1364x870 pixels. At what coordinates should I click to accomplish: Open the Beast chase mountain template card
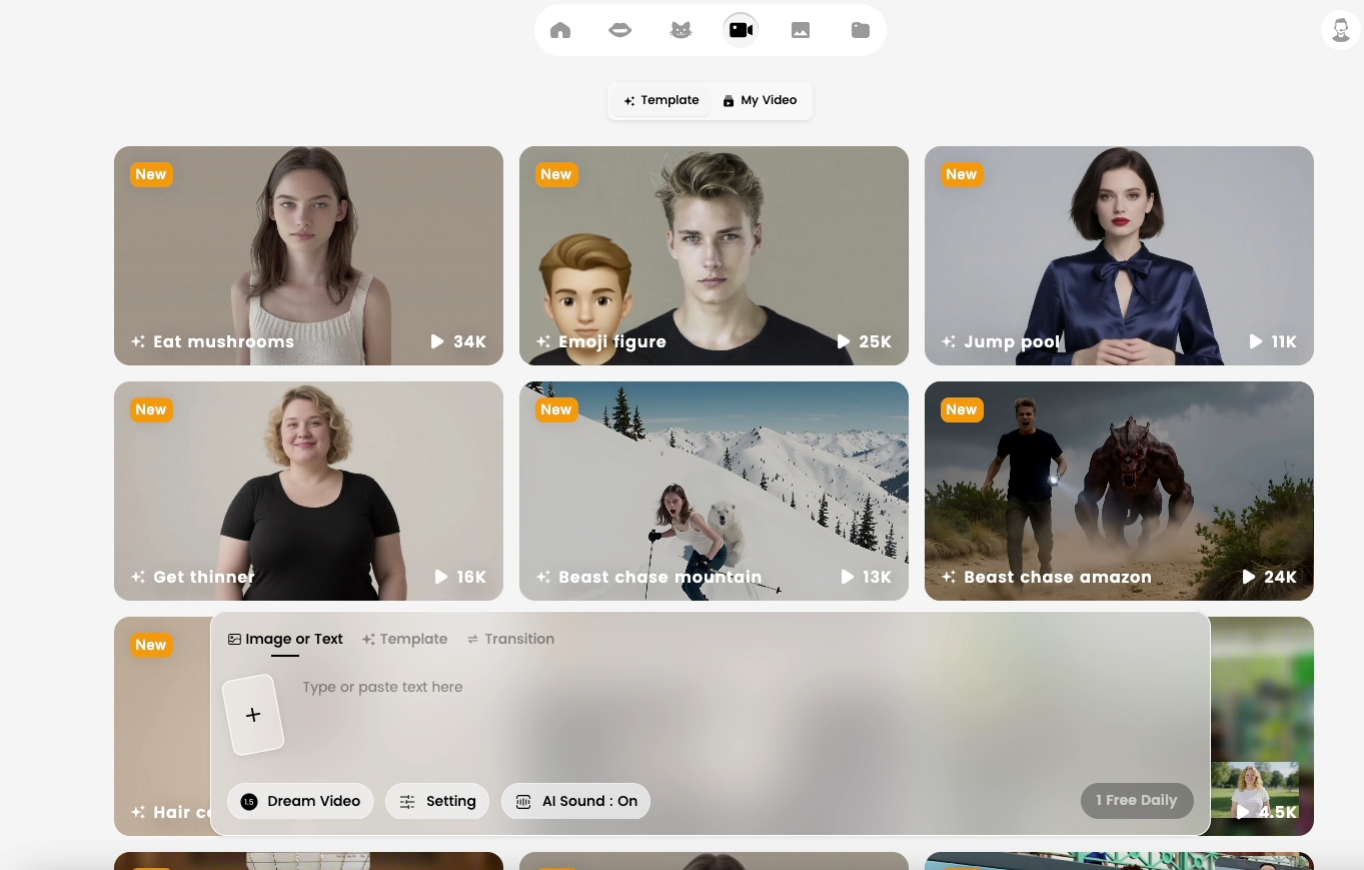714,491
